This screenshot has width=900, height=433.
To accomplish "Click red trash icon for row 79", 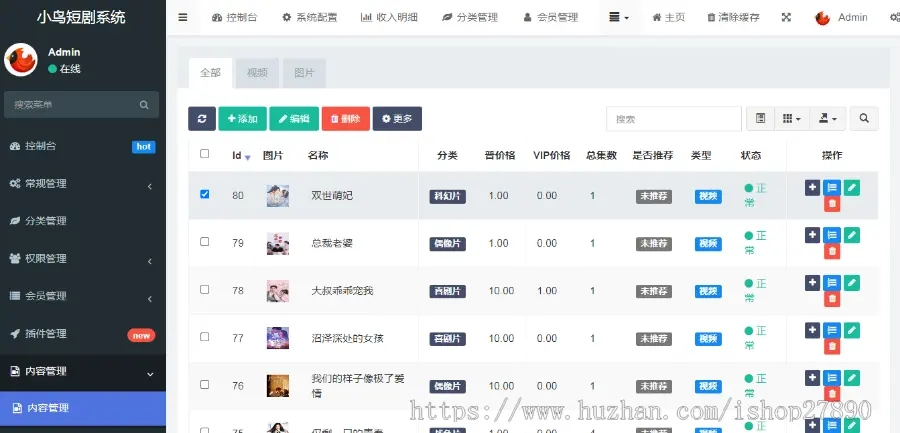I will tap(832, 251).
